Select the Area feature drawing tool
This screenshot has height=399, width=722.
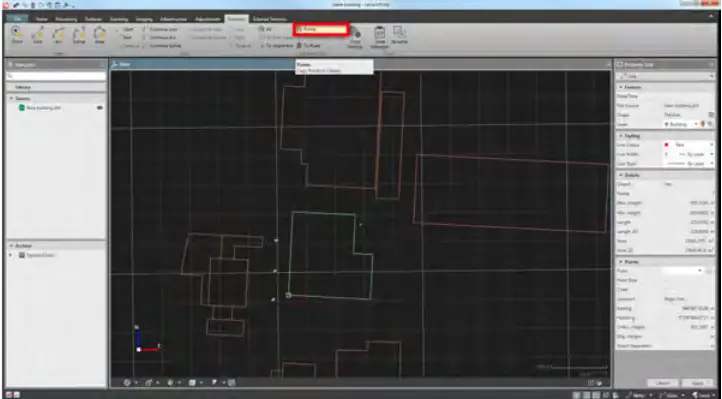point(99,35)
